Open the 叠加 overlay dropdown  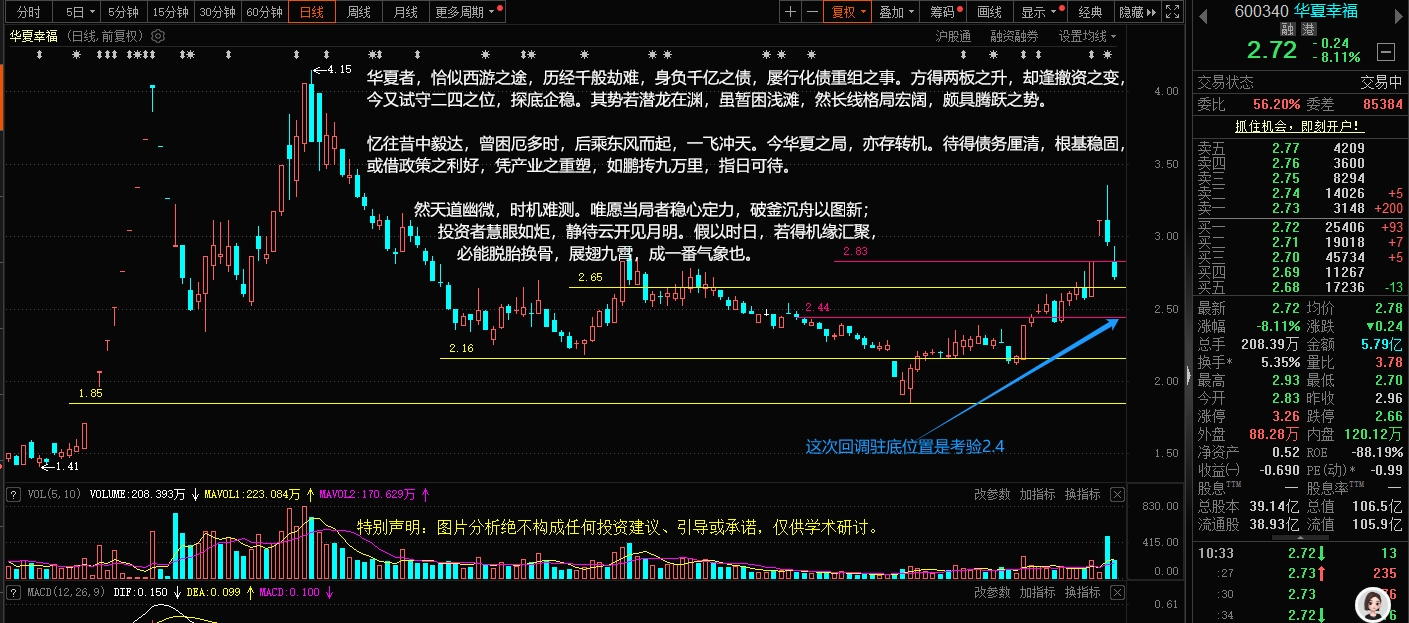(x=896, y=12)
